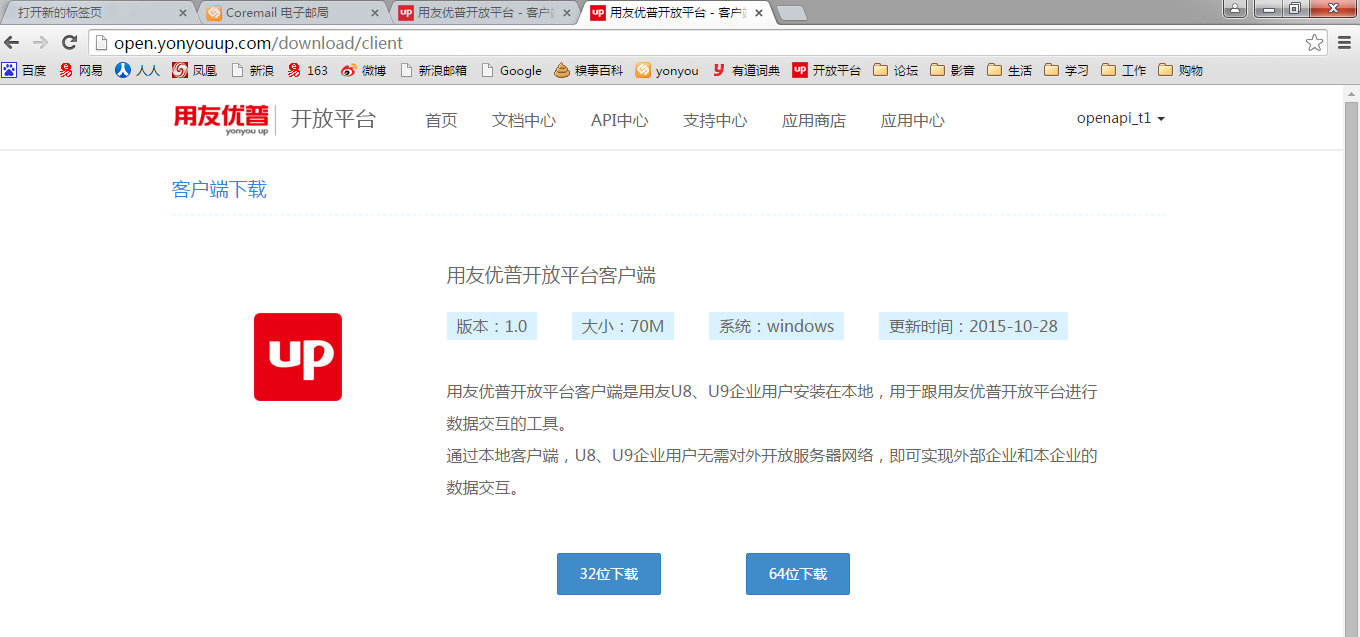This screenshot has height=637, width=1360.
Task: Open 支持中心 in navigation
Action: 715,120
